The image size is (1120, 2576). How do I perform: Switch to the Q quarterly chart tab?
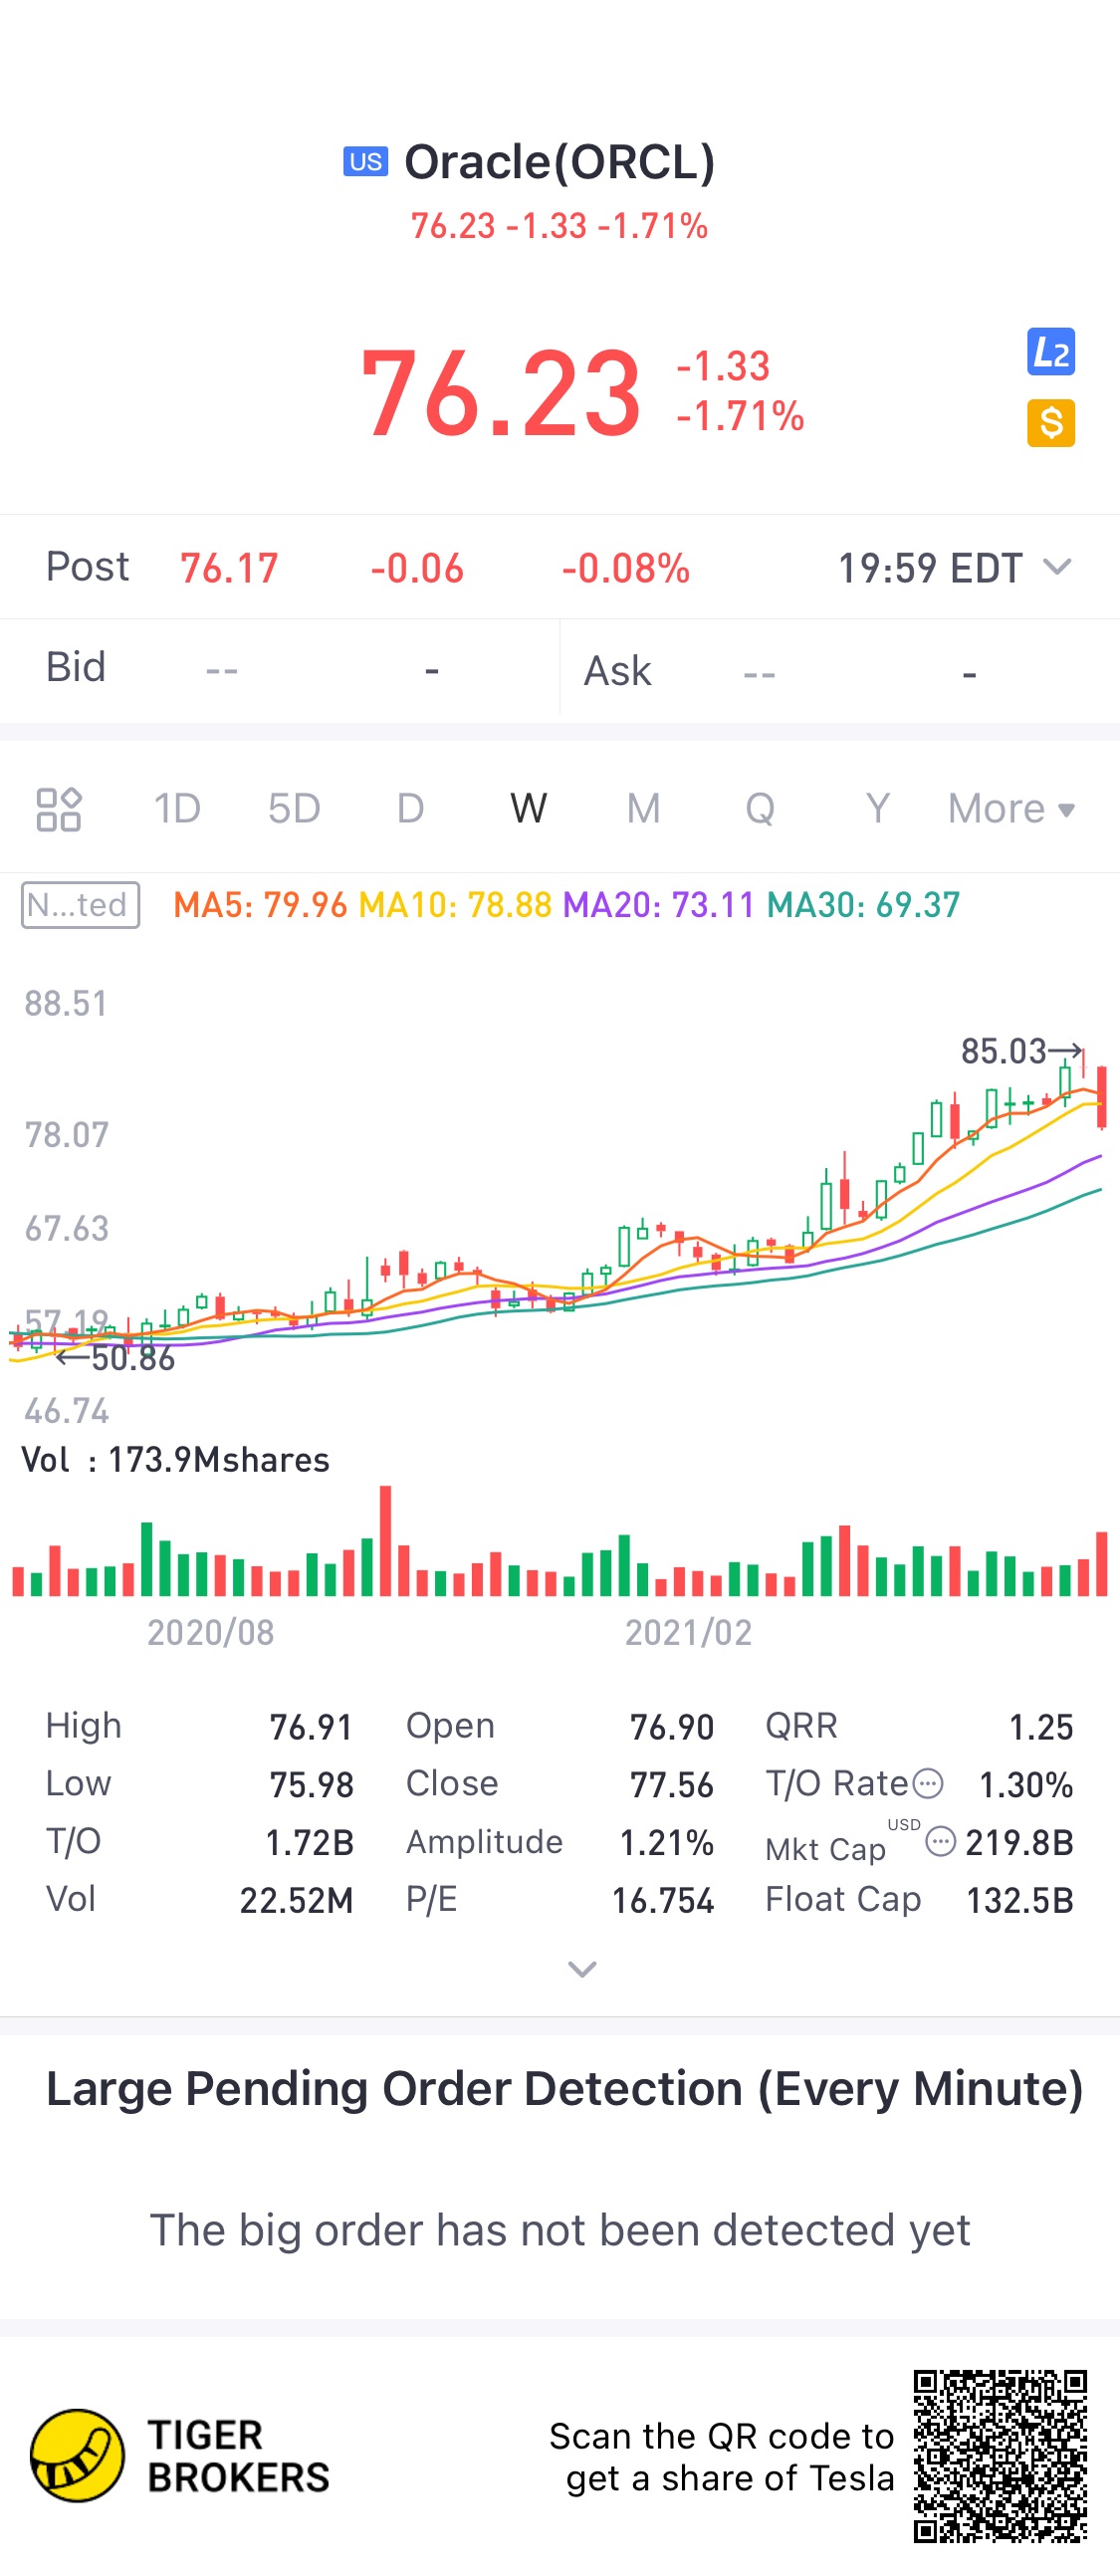pyautogui.click(x=760, y=809)
